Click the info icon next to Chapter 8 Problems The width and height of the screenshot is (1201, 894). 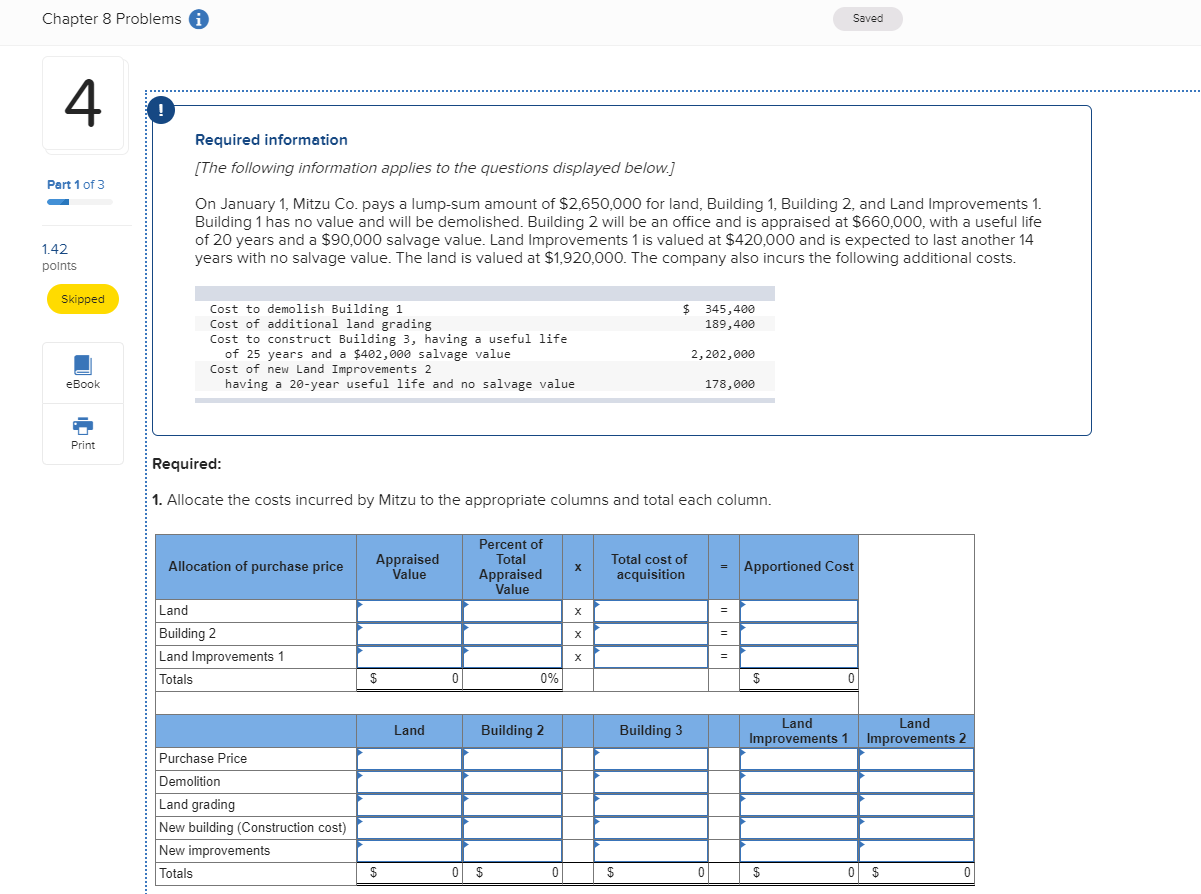tap(197, 18)
